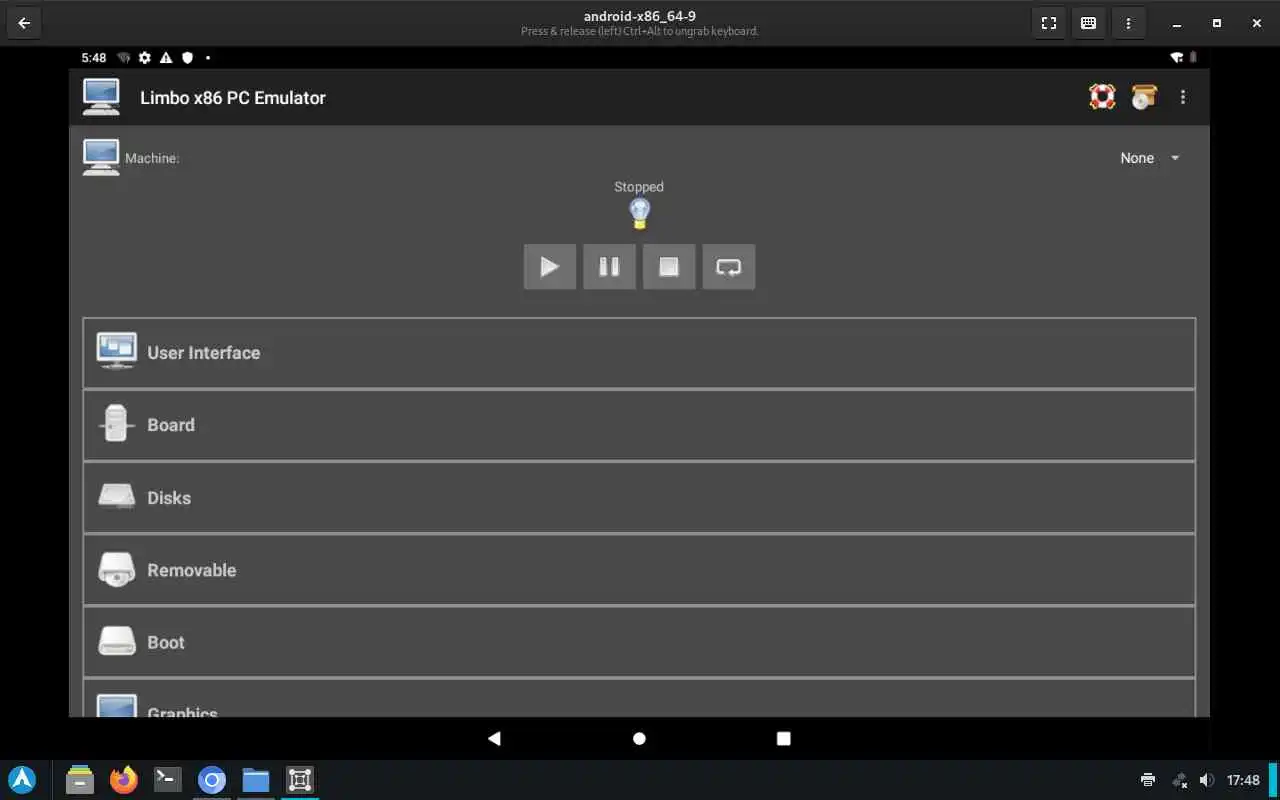Open the archive manager taskbar icon
1280x800 pixels.
[x=80, y=780]
